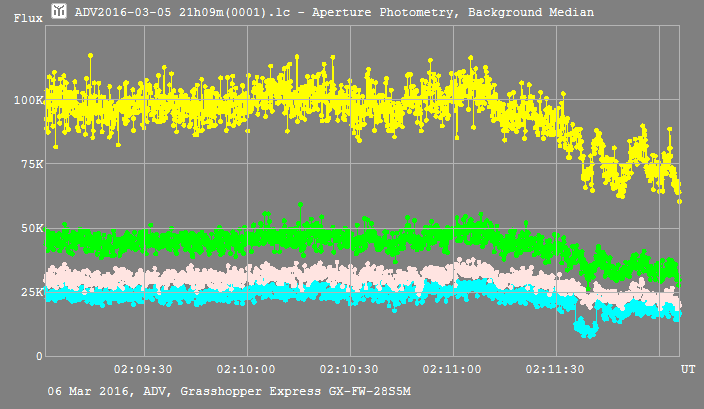Select the 25K flux axis label

tap(30, 292)
